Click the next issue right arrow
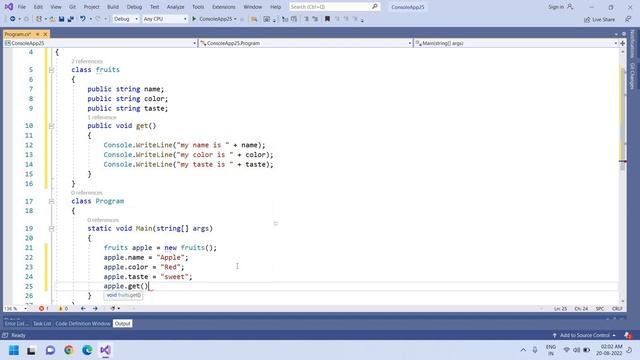 95,309
